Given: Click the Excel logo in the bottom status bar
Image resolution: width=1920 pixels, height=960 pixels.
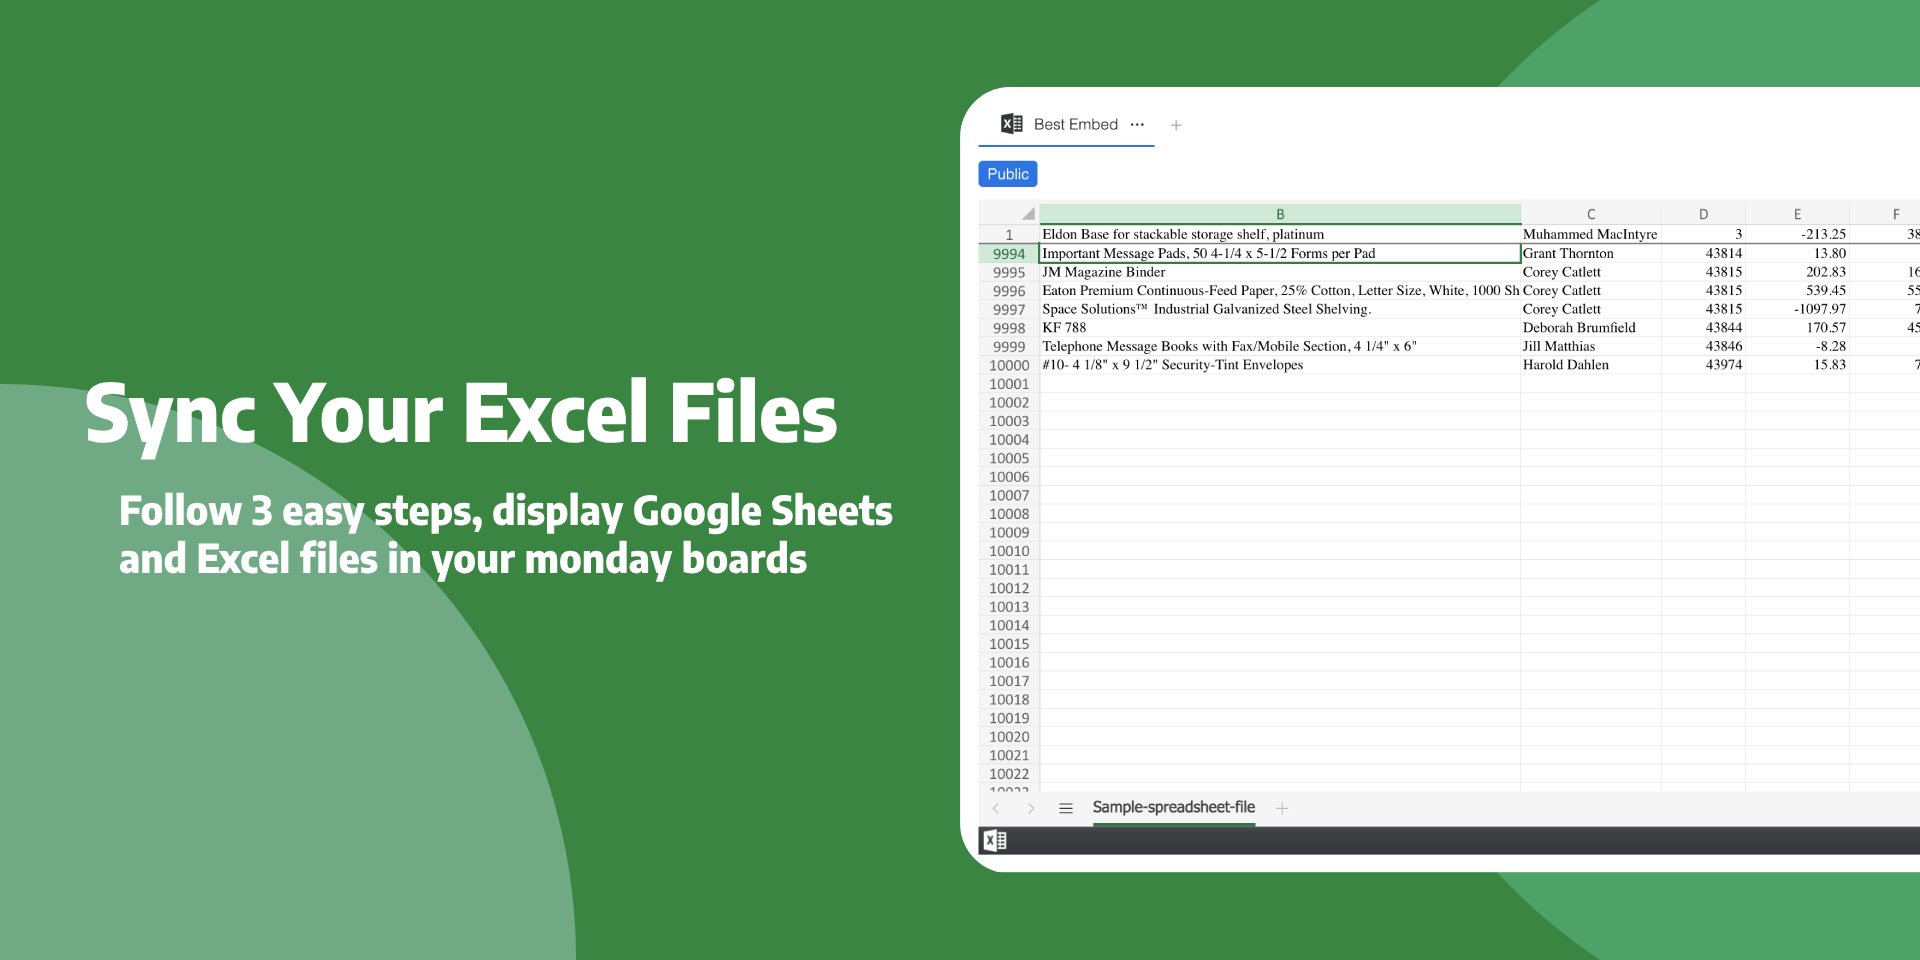Looking at the screenshot, I should [x=994, y=841].
